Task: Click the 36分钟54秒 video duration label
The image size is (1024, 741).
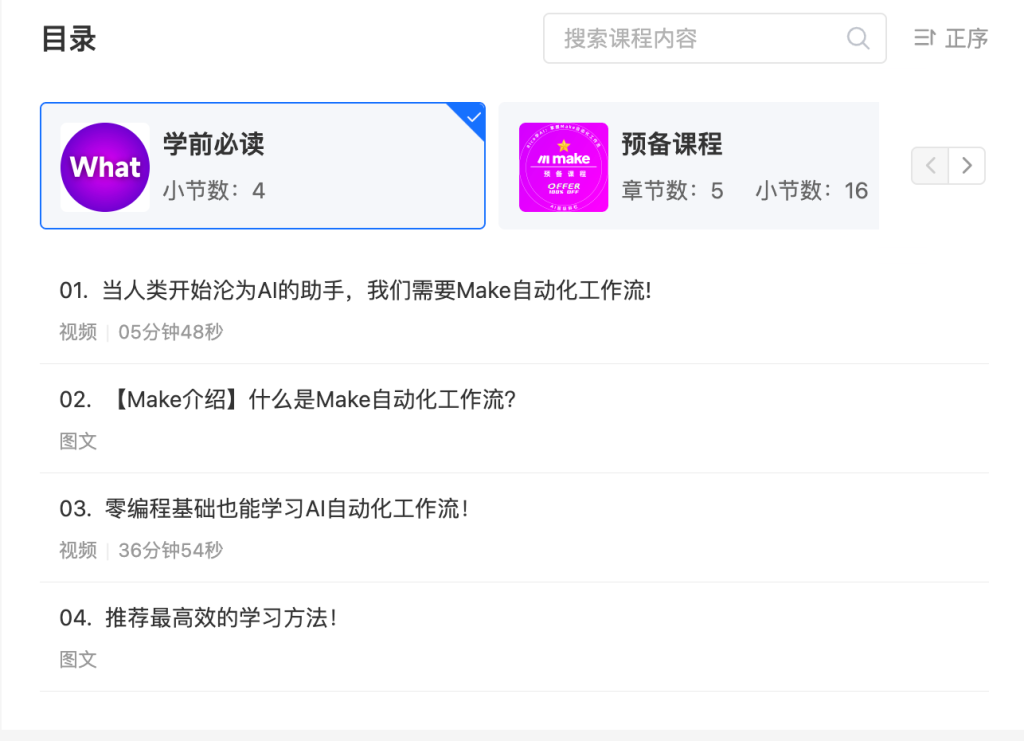Action: point(170,550)
